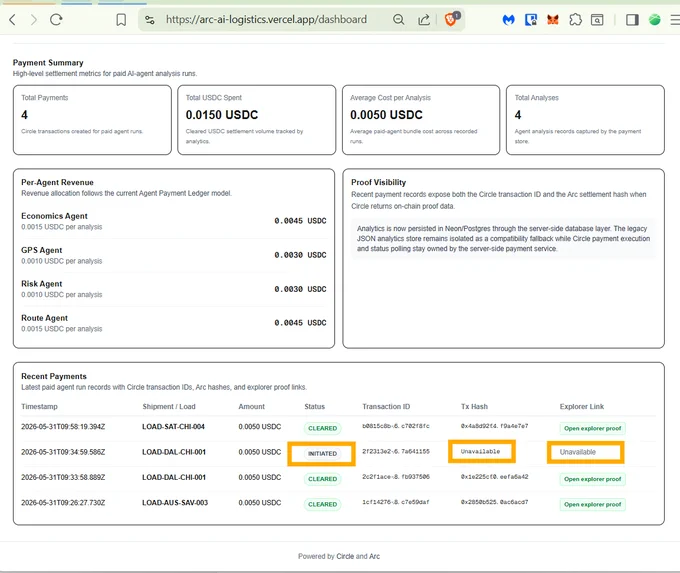Screen dimensions: 680x573
Task: Click the Timestamp column header
Action: click(39, 406)
